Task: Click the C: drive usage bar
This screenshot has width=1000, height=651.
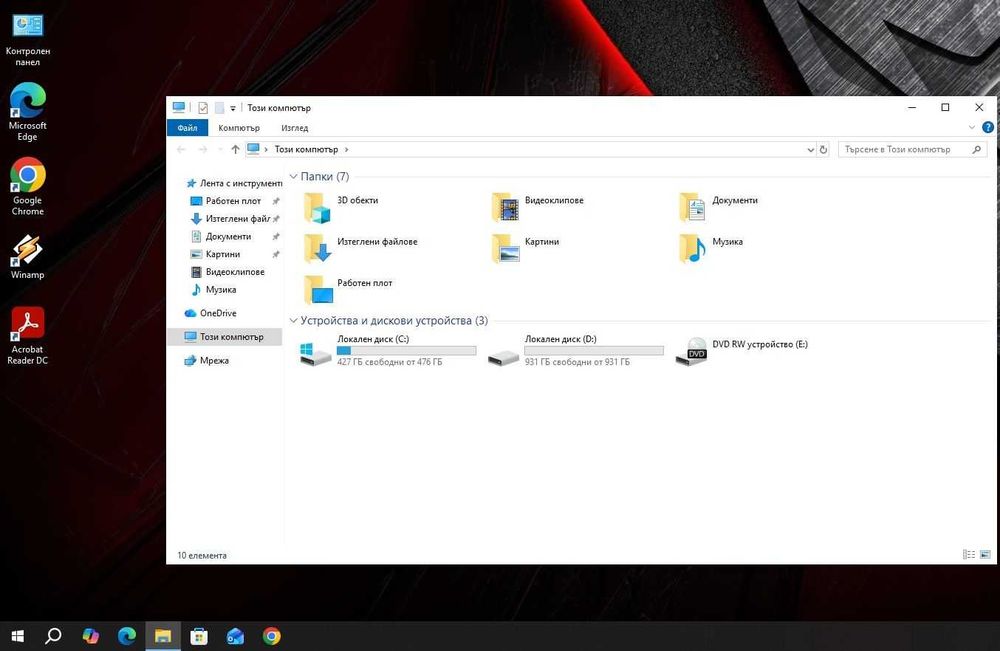Action: (406, 351)
